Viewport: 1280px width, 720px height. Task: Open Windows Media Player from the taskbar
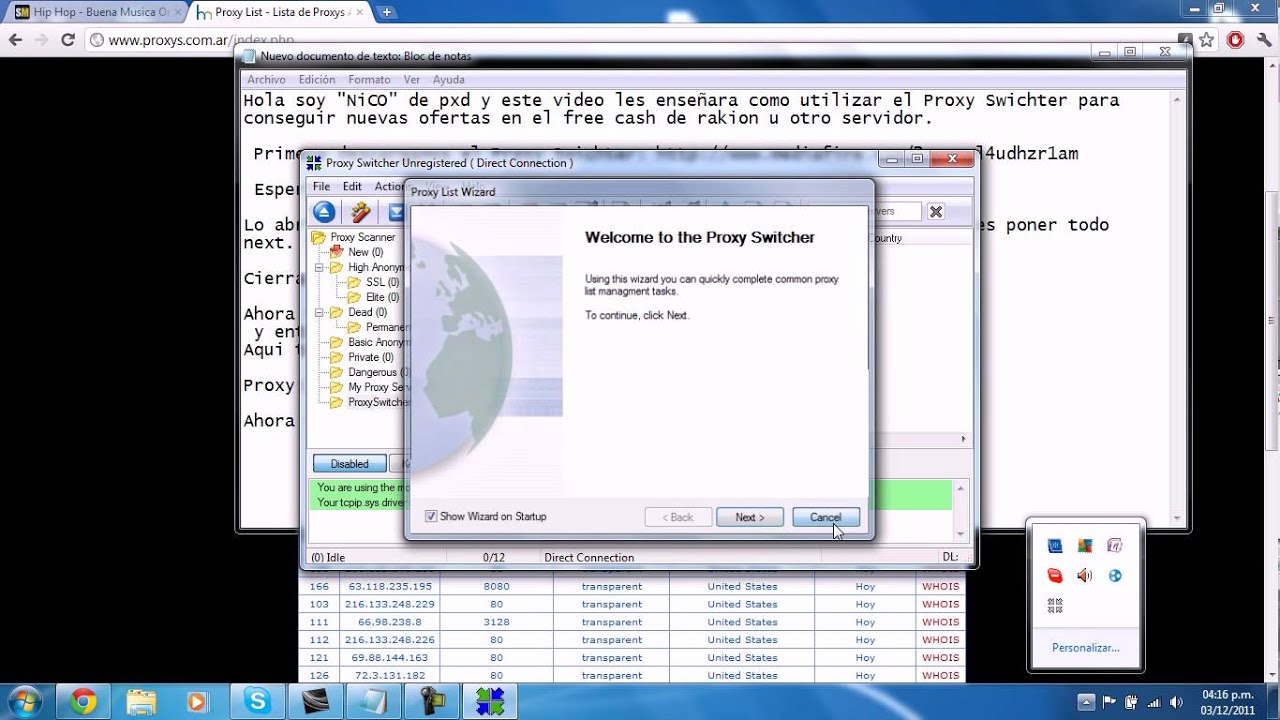[198, 702]
